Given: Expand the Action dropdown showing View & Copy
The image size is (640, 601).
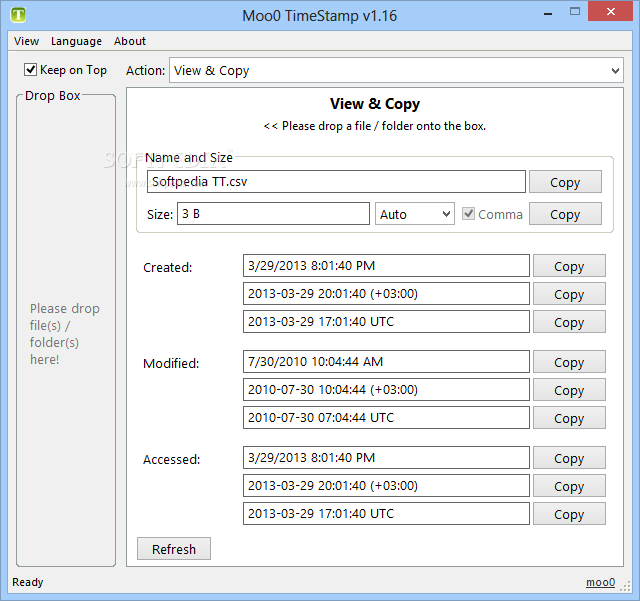Looking at the screenshot, I should coord(396,71).
